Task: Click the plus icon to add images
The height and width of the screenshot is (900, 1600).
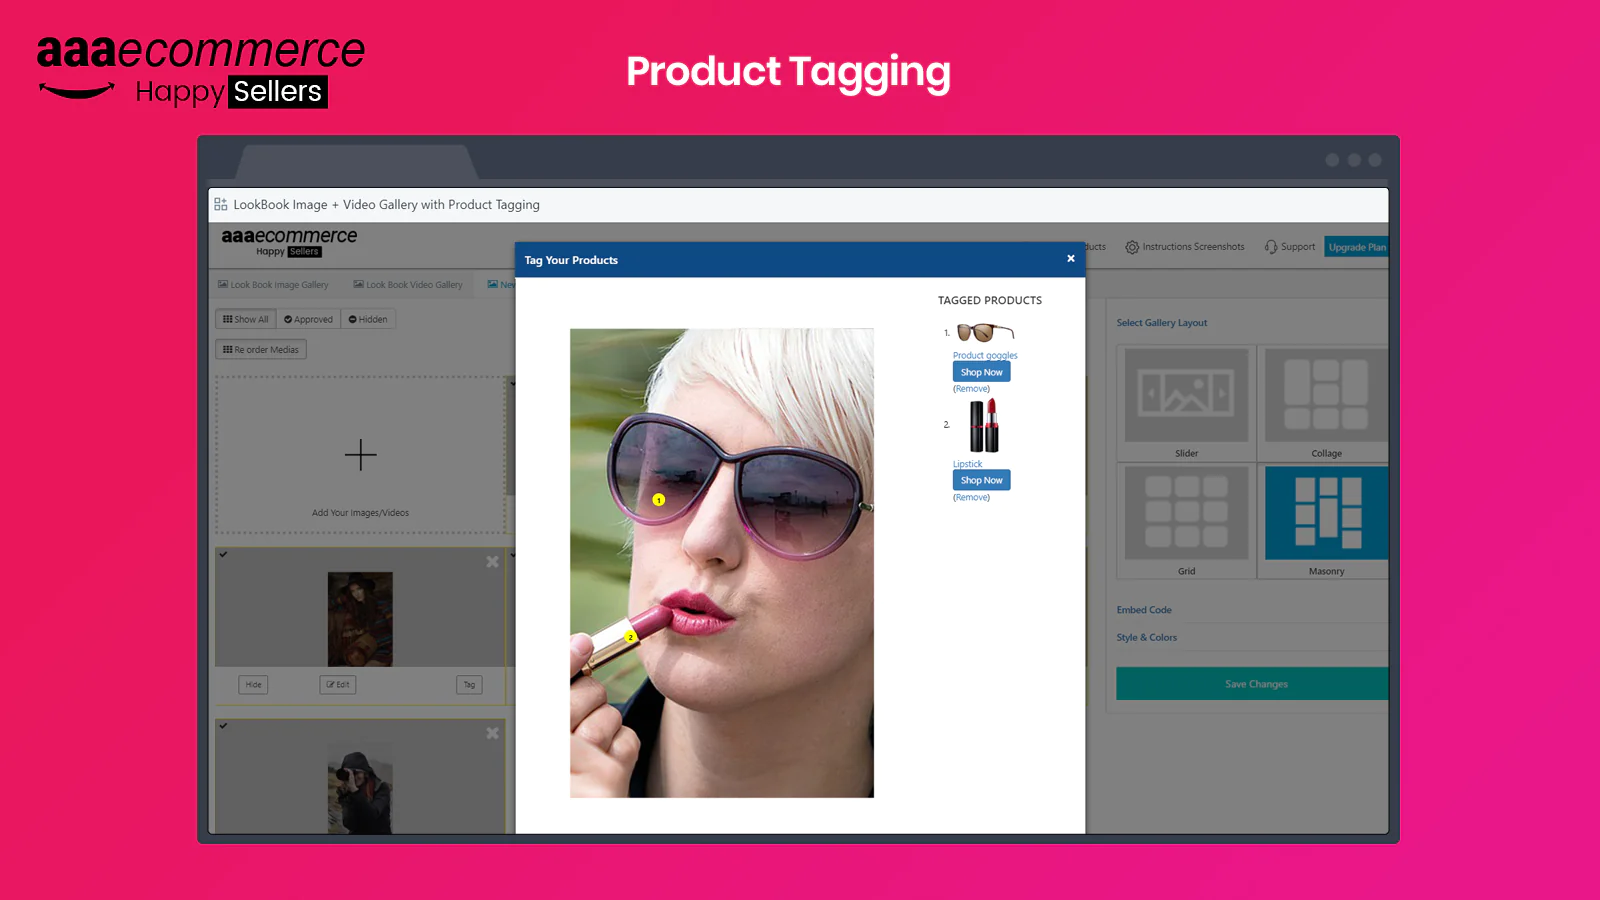Action: tap(360, 455)
